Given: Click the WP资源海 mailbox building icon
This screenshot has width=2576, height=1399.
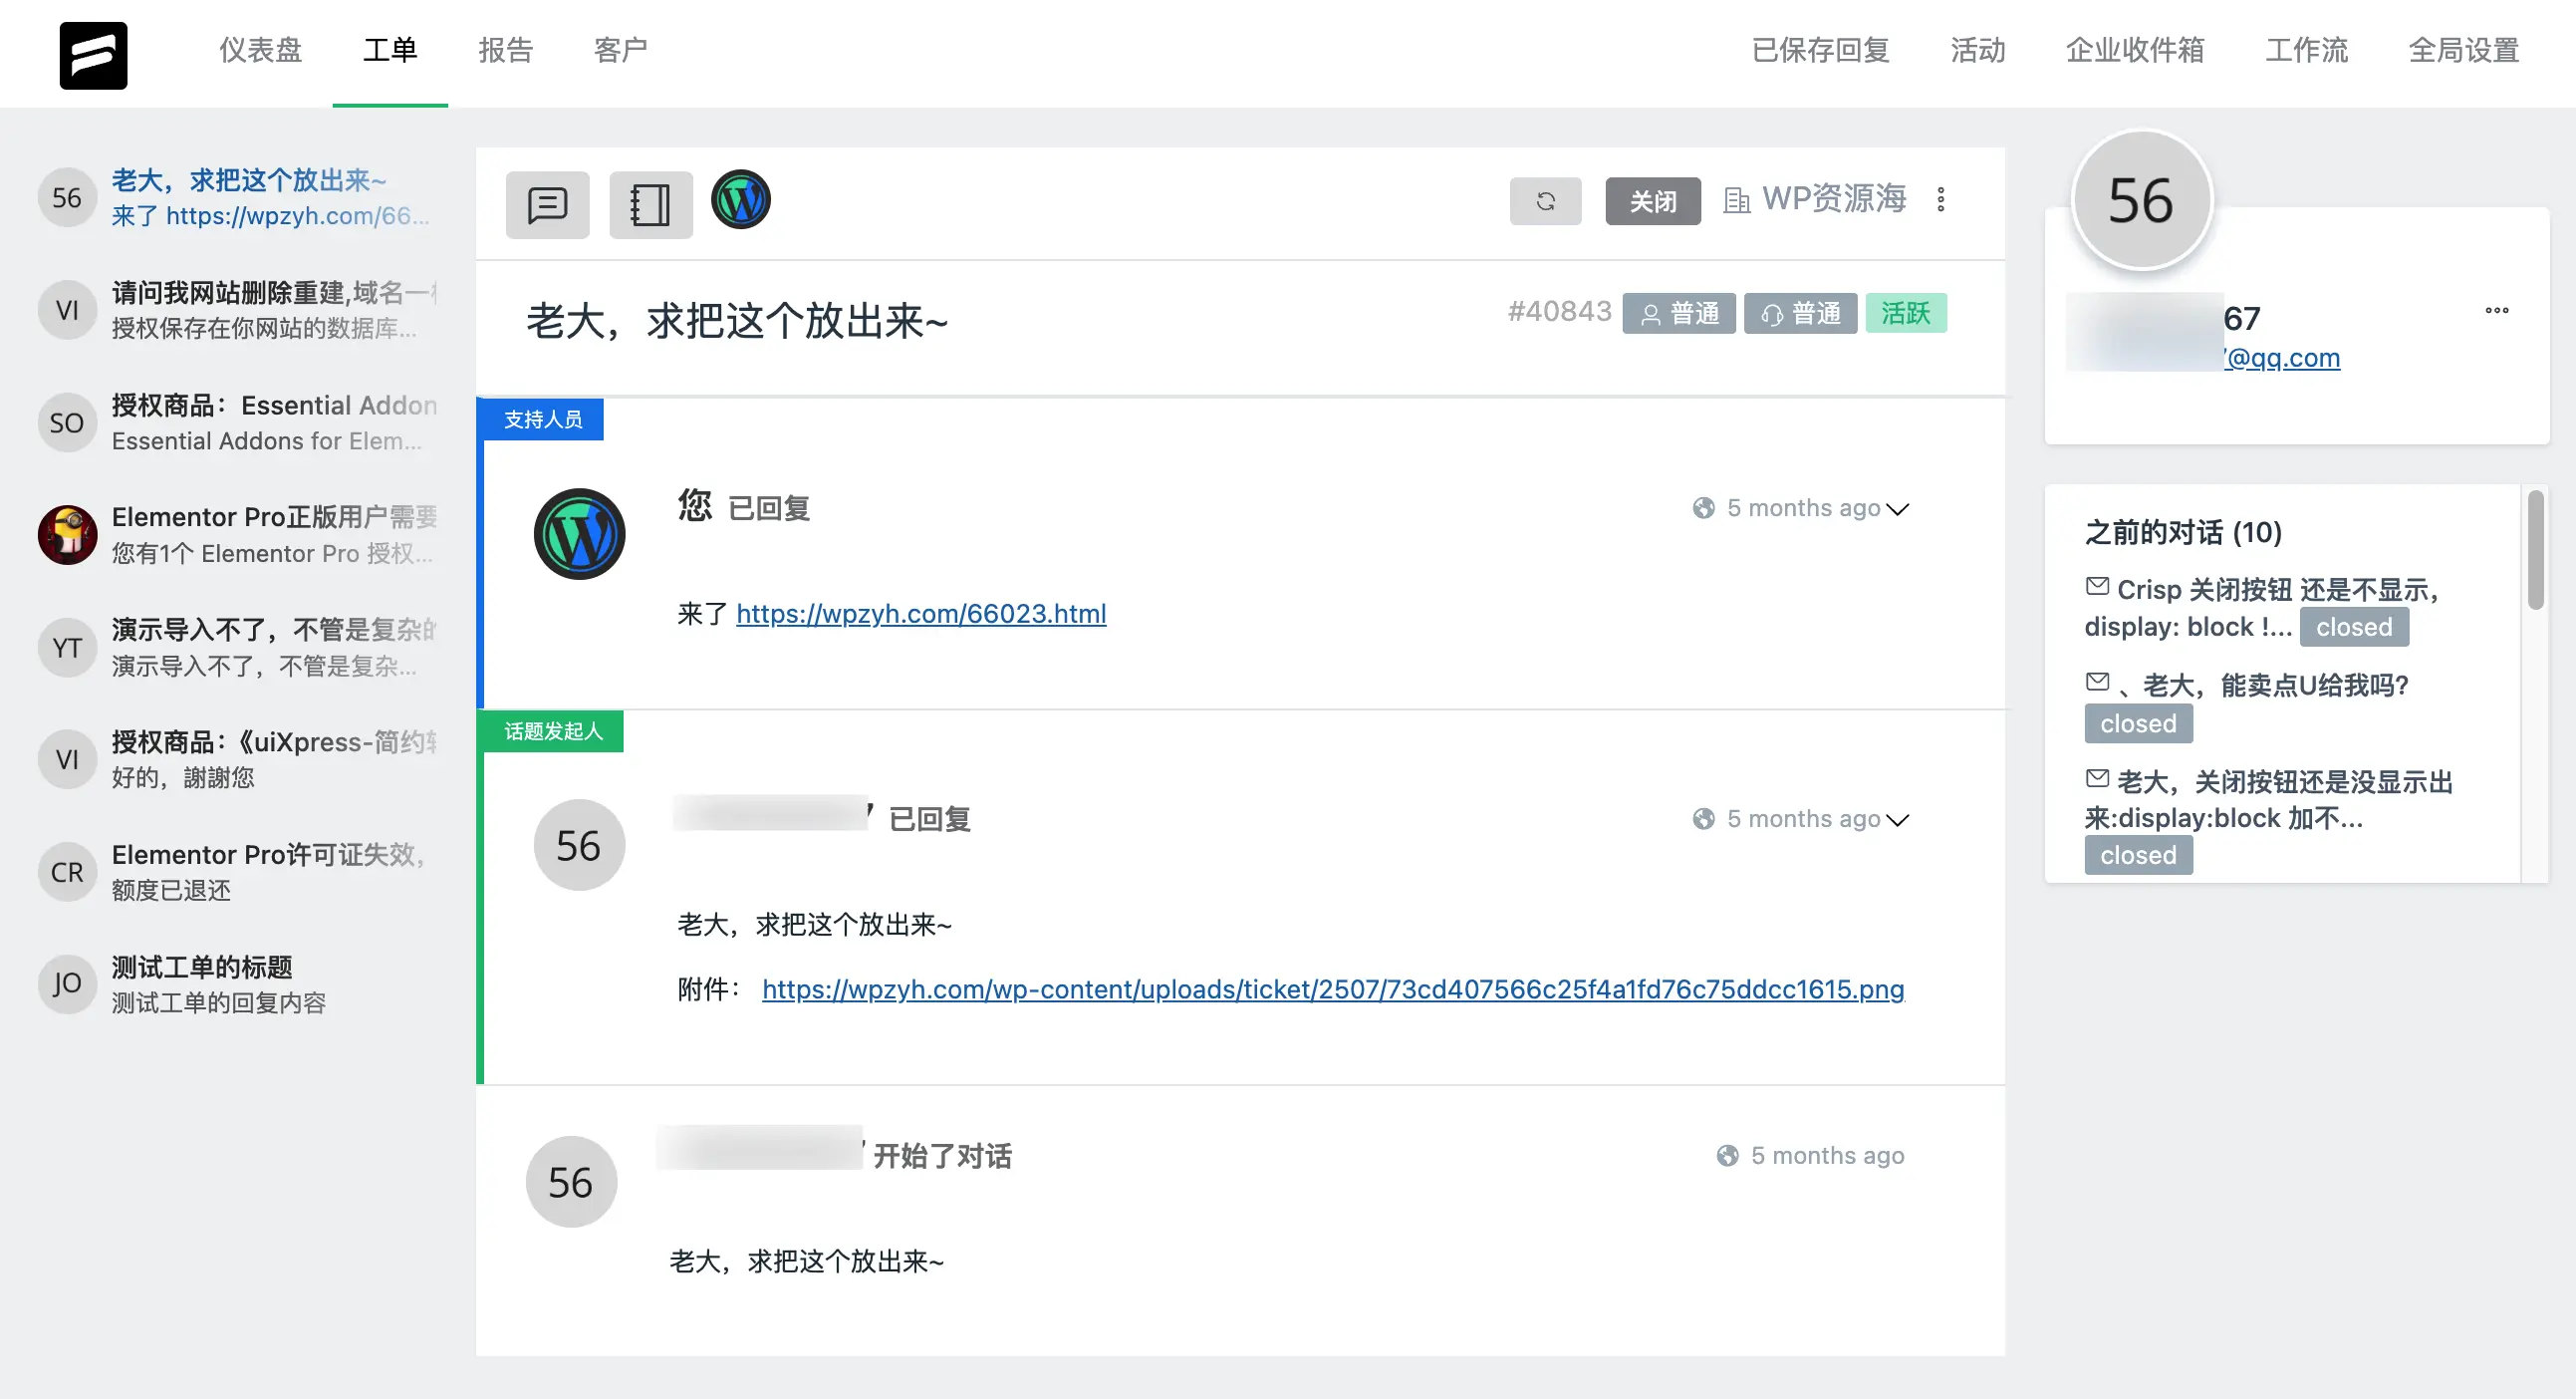Looking at the screenshot, I should 1736,200.
